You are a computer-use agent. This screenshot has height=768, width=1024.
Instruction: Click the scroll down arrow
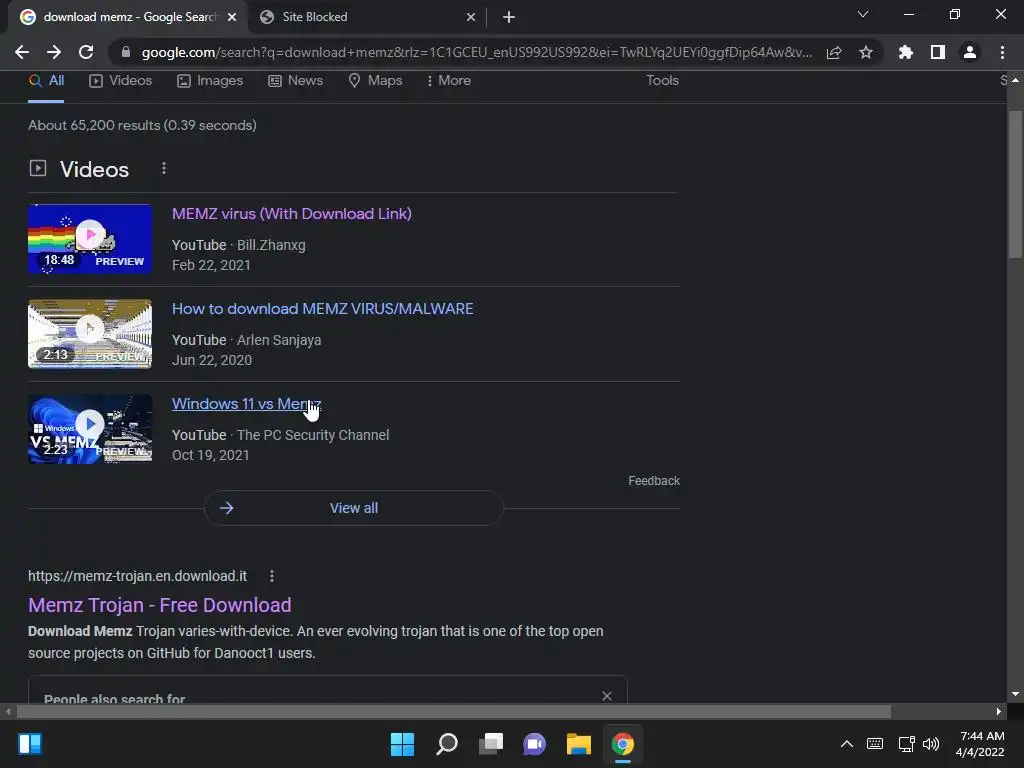tap(1015, 694)
